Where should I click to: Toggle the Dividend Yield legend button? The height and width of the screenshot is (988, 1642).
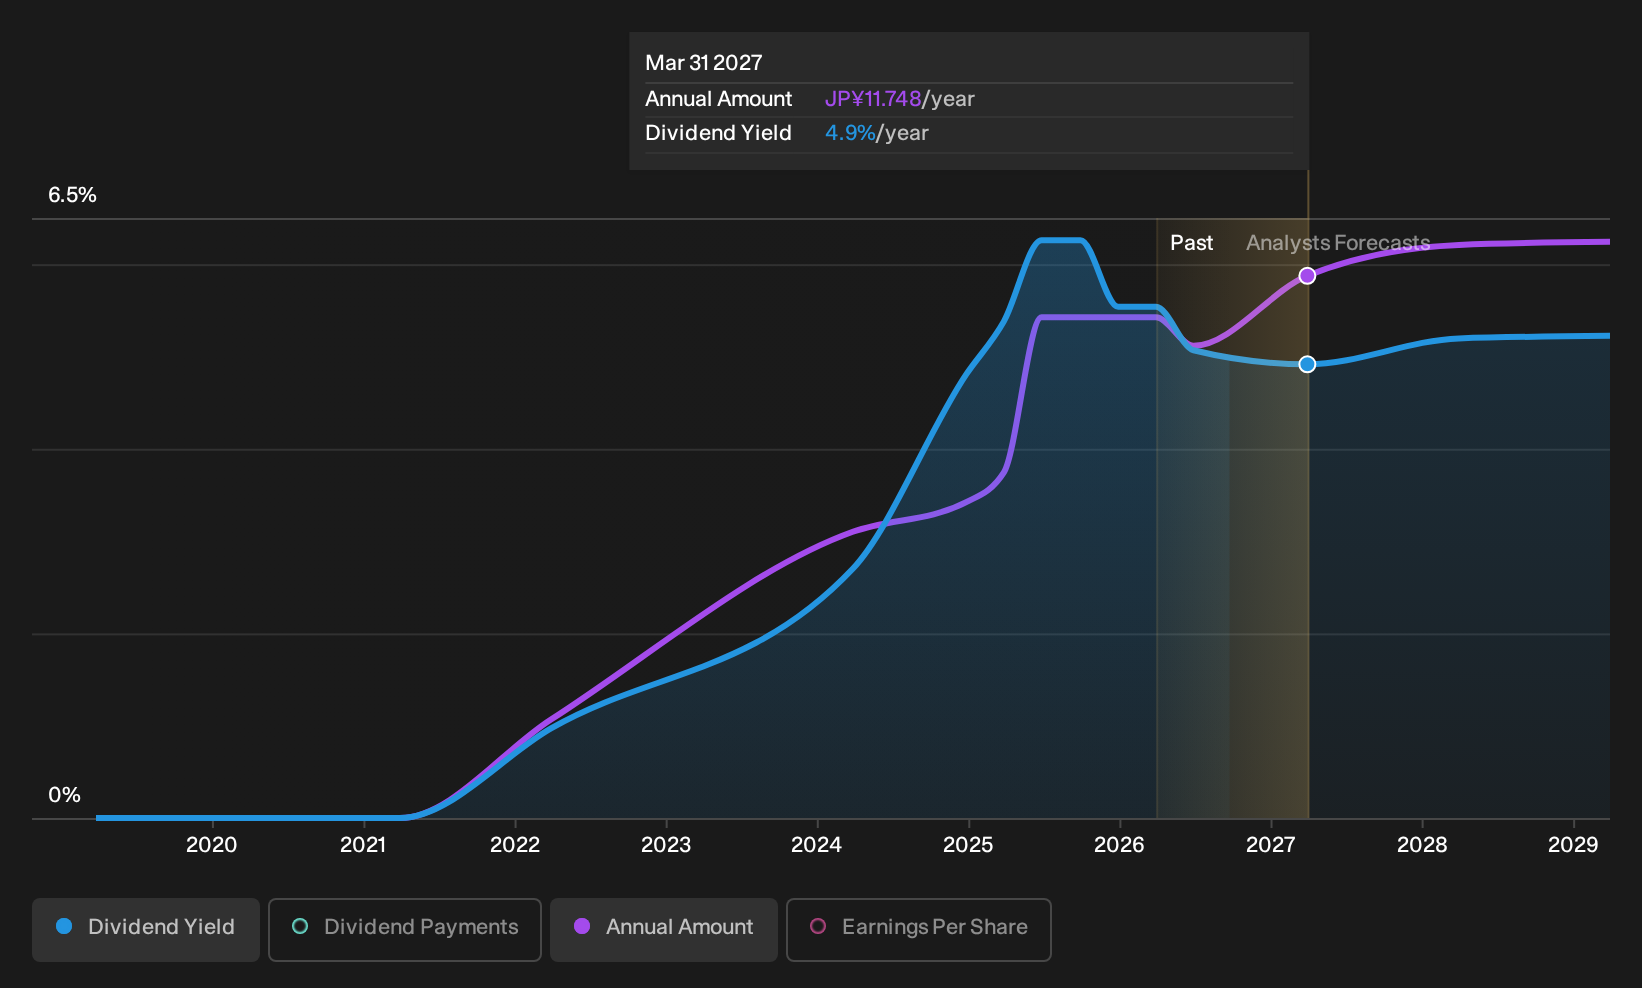click(x=146, y=929)
